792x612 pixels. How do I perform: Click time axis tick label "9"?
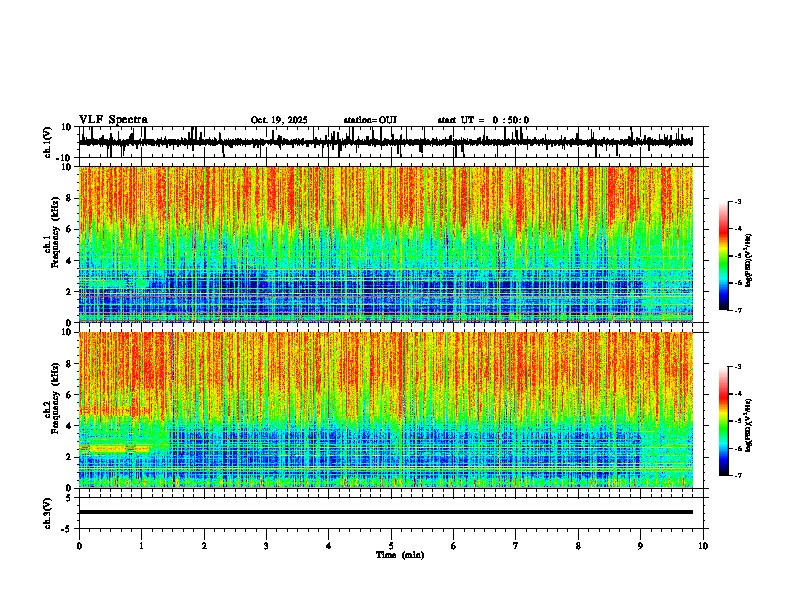[640, 546]
